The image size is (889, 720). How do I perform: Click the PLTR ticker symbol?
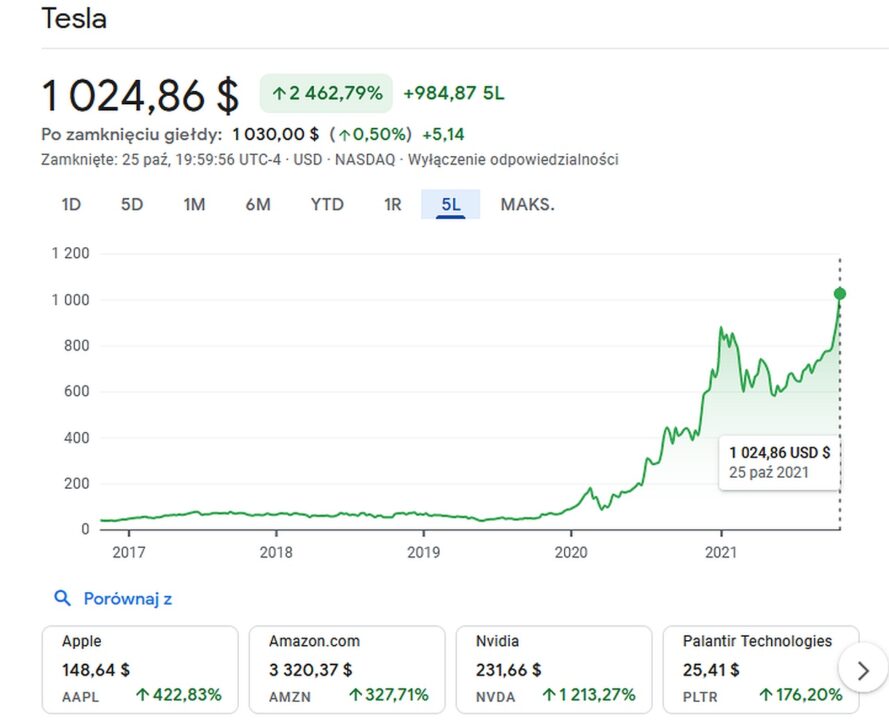tap(700, 697)
